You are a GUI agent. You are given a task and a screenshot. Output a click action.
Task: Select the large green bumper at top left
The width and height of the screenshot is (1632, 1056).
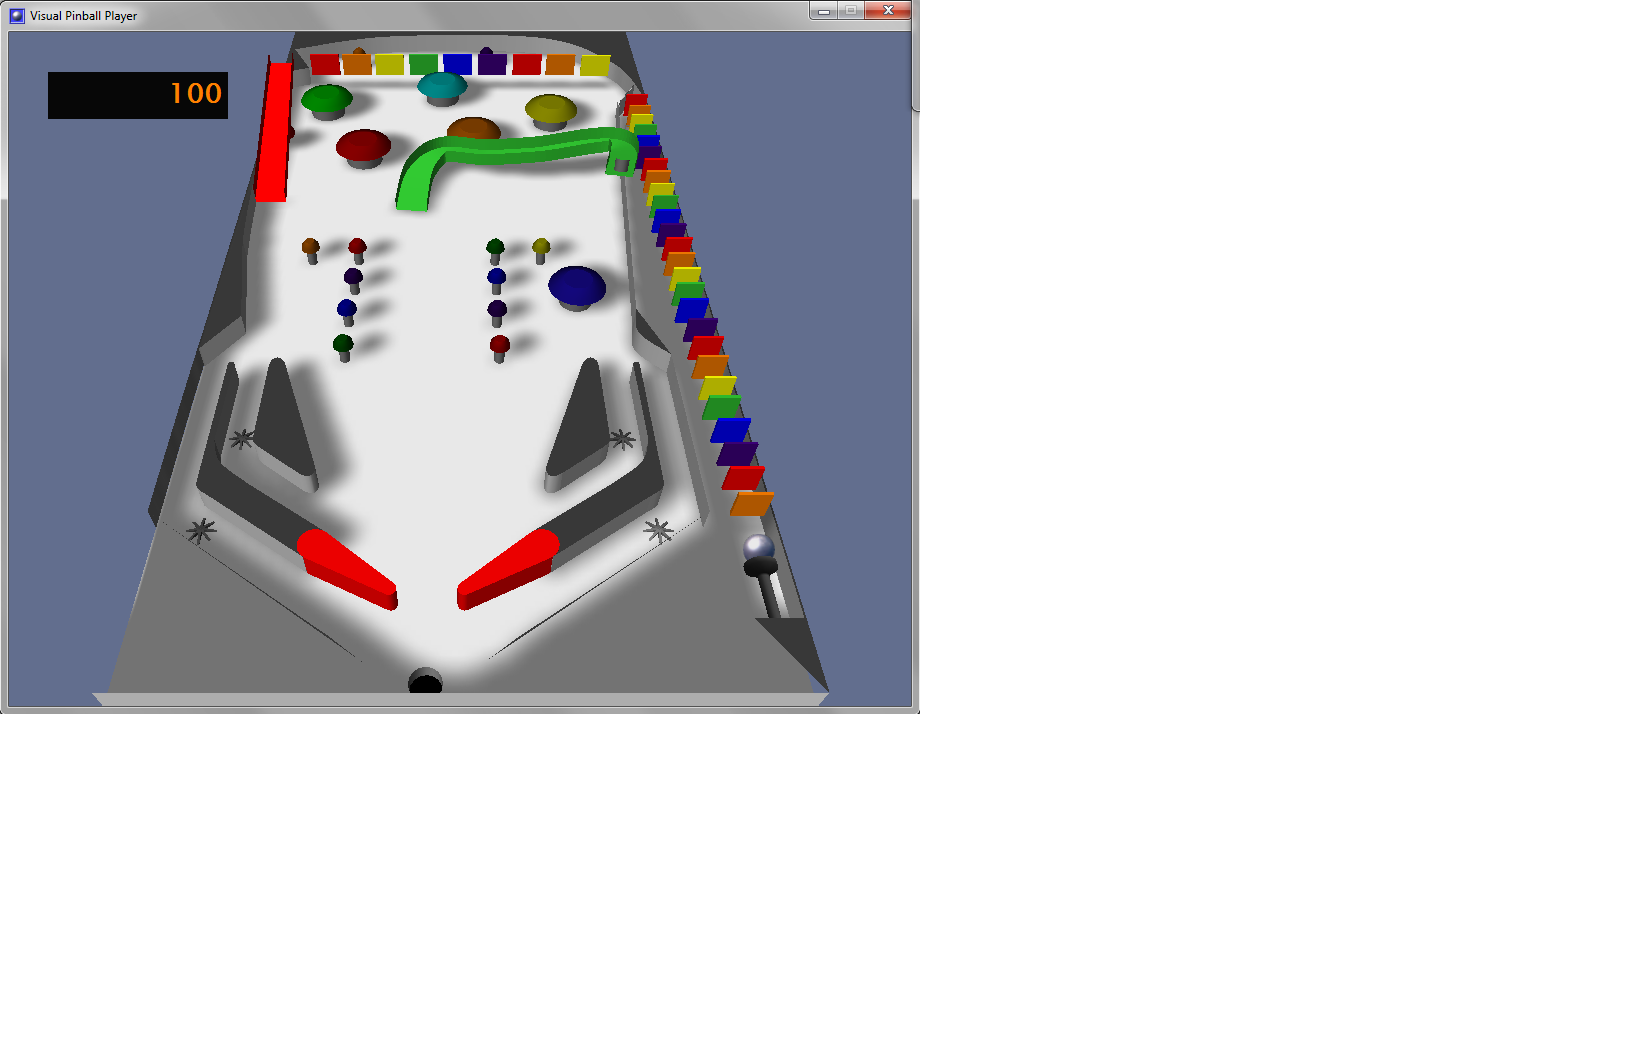(x=327, y=99)
